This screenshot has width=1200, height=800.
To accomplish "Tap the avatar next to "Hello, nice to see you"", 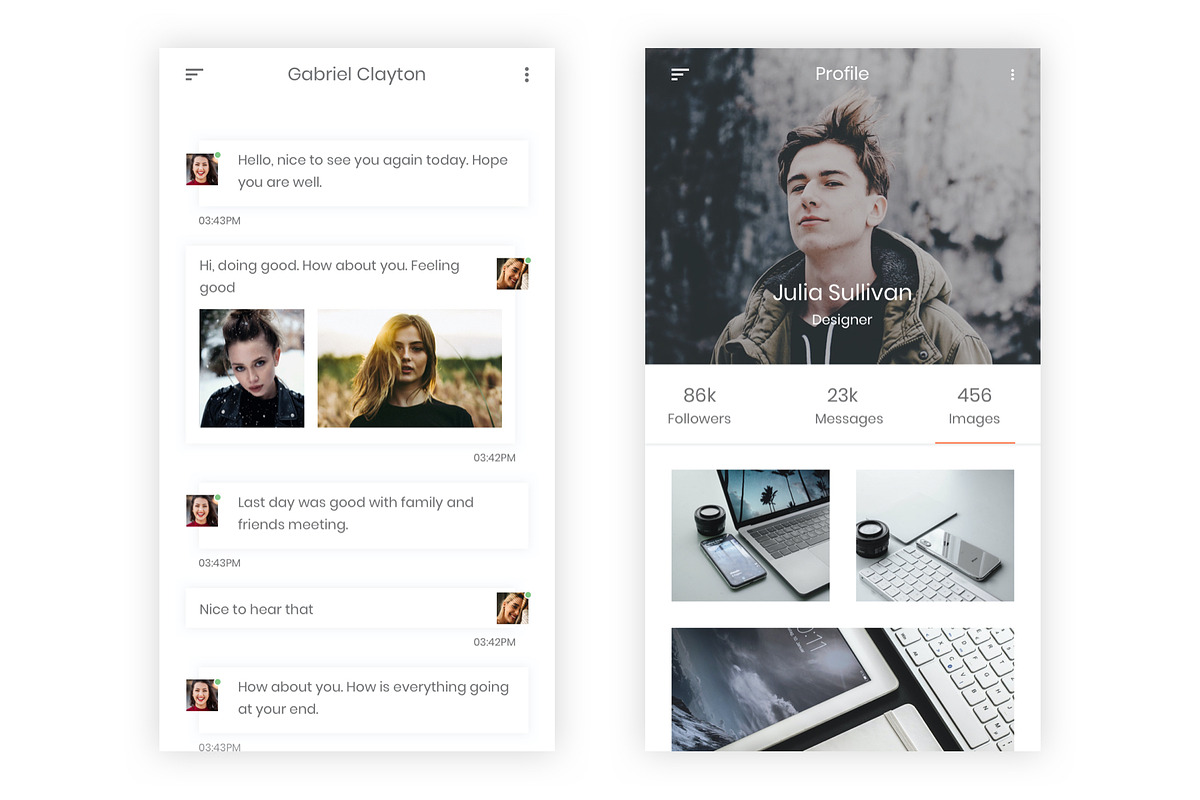I will click(202, 169).
